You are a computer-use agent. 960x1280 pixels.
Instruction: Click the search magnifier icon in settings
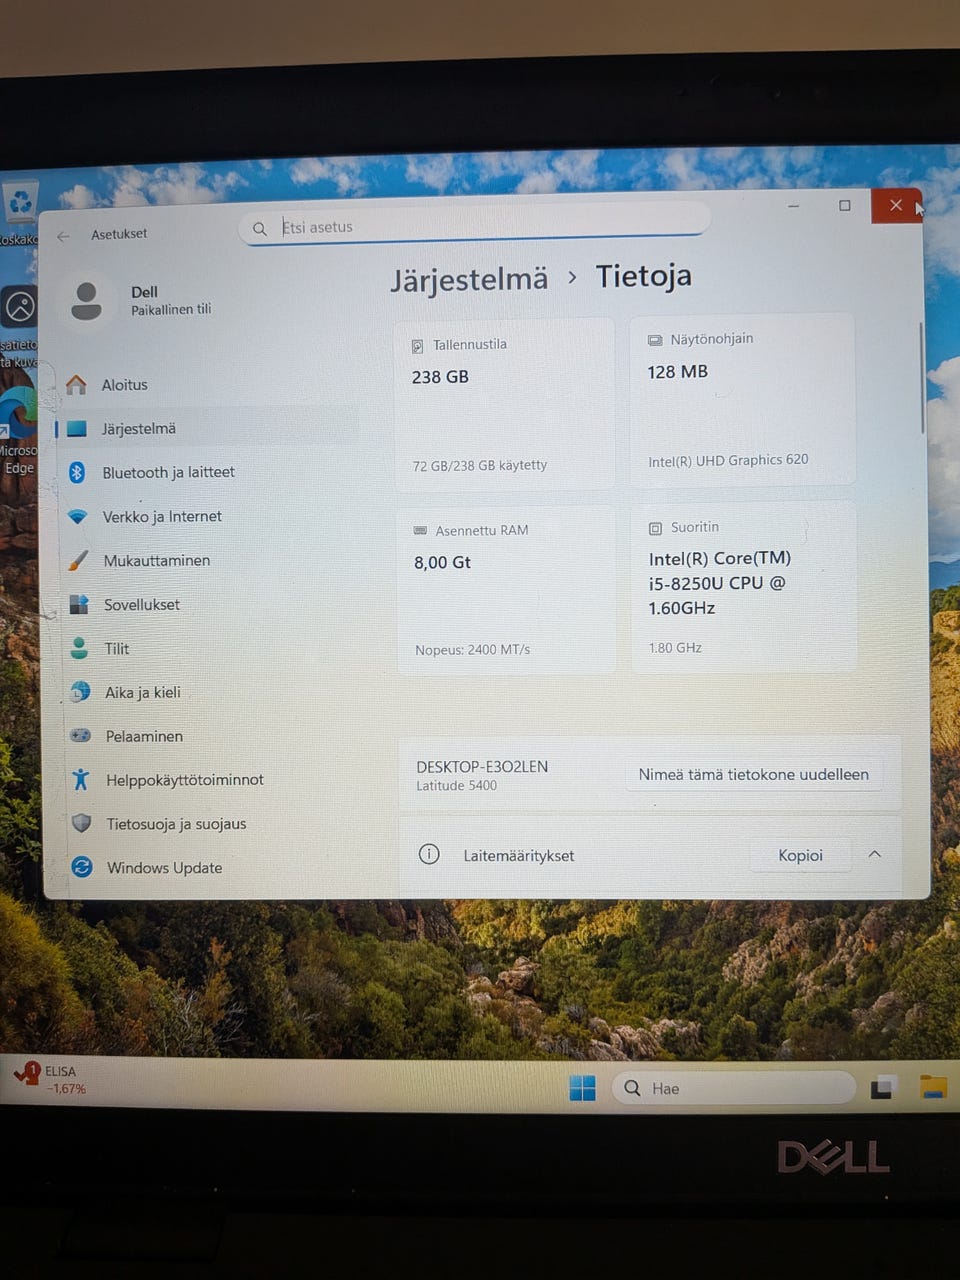pyautogui.click(x=260, y=229)
